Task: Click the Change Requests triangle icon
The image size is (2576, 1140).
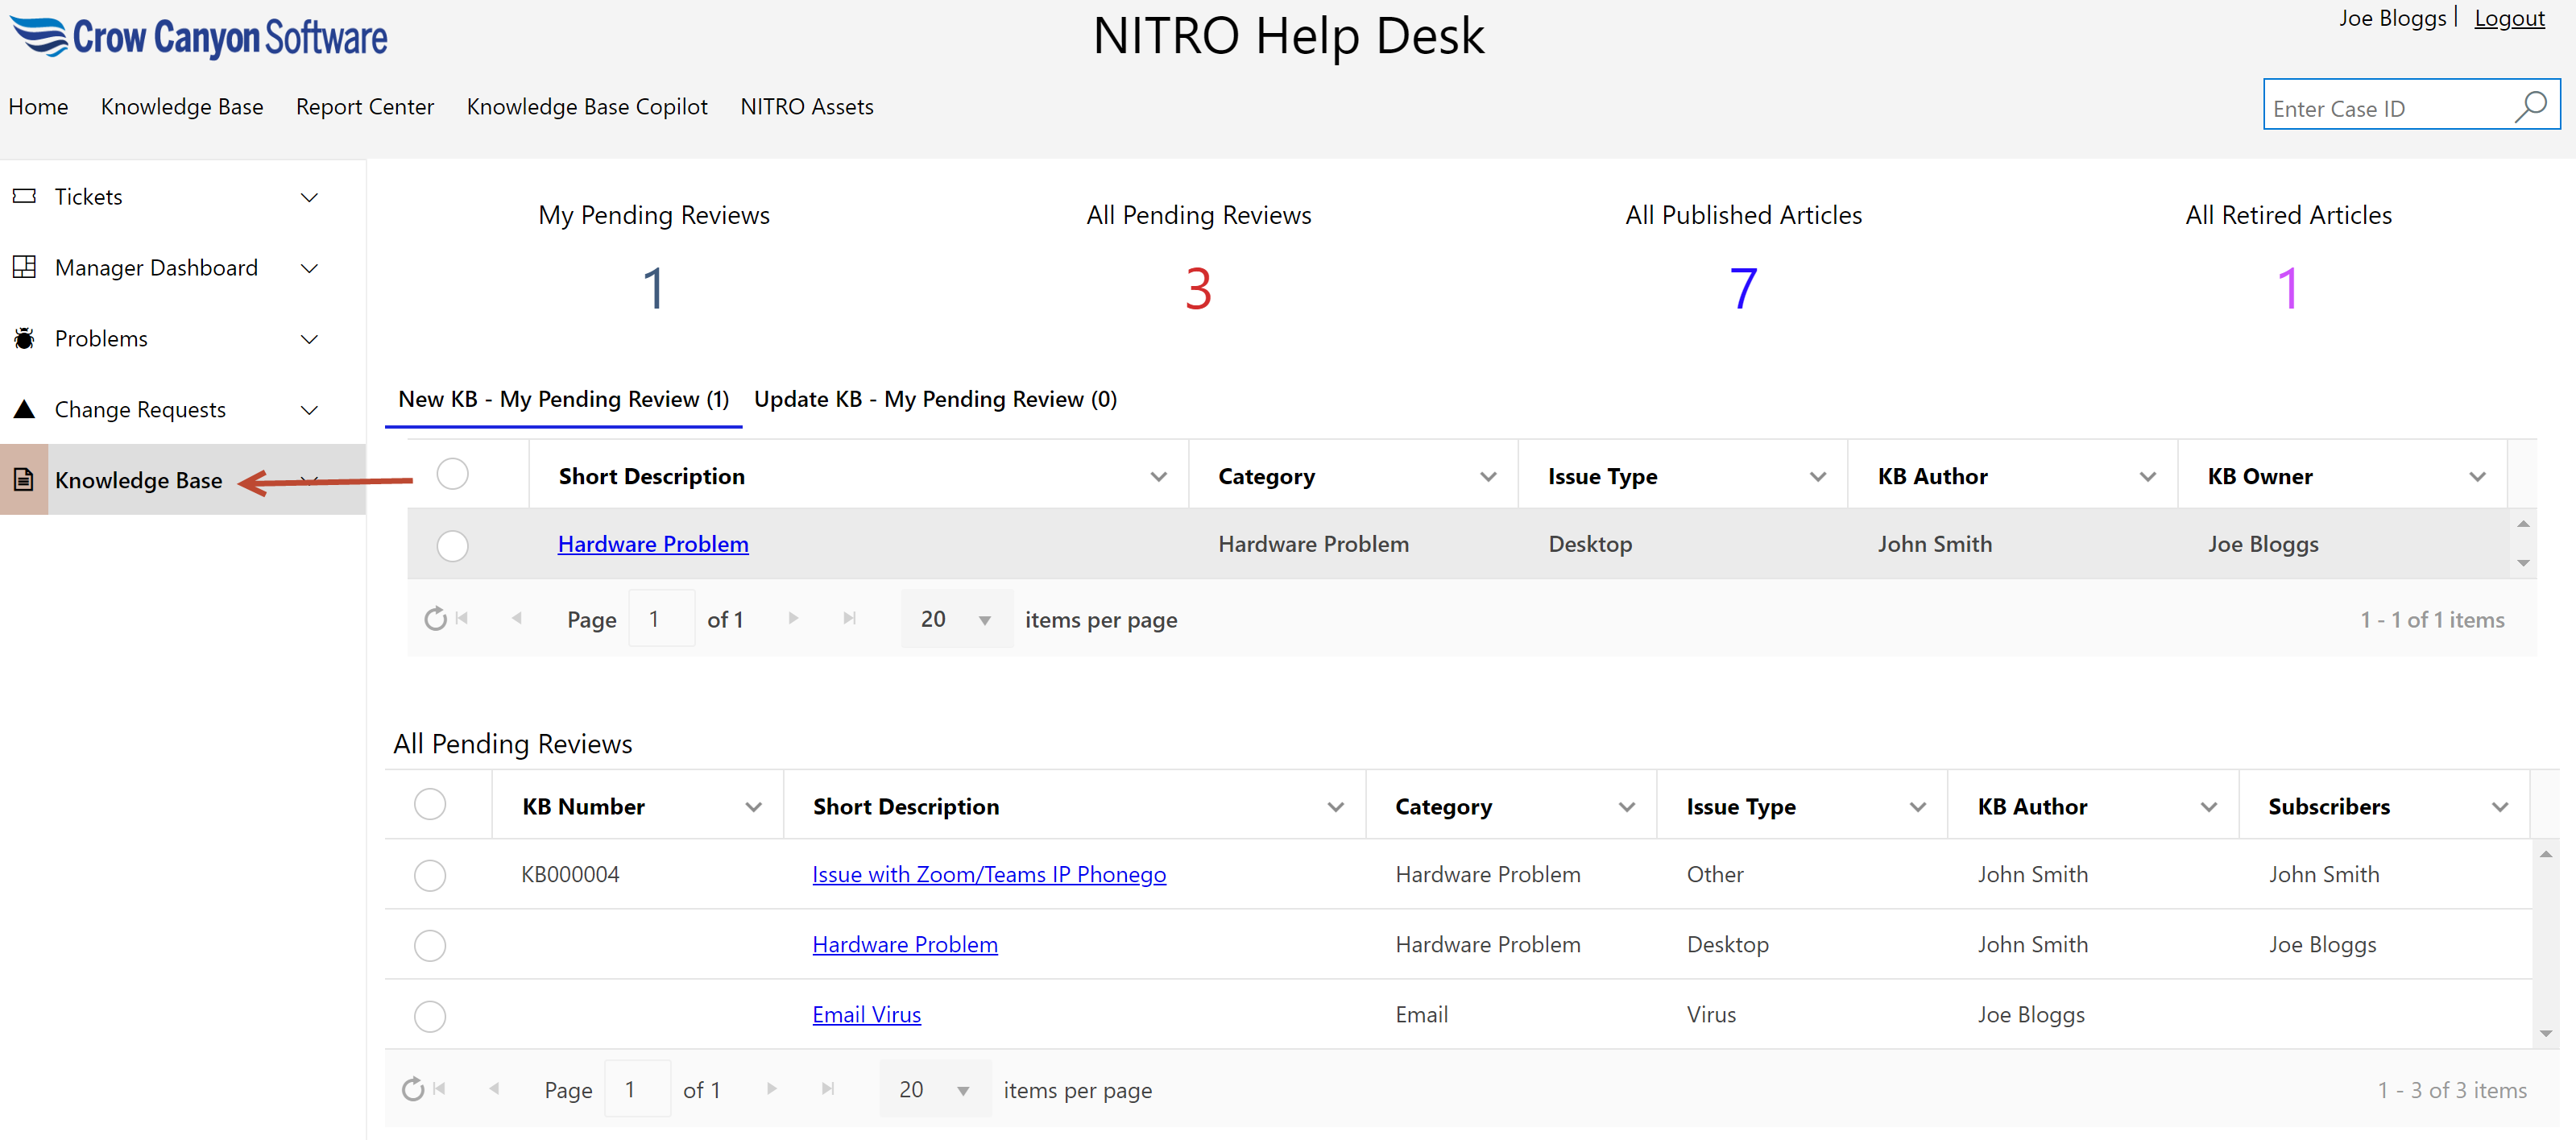Action: tap(24, 409)
